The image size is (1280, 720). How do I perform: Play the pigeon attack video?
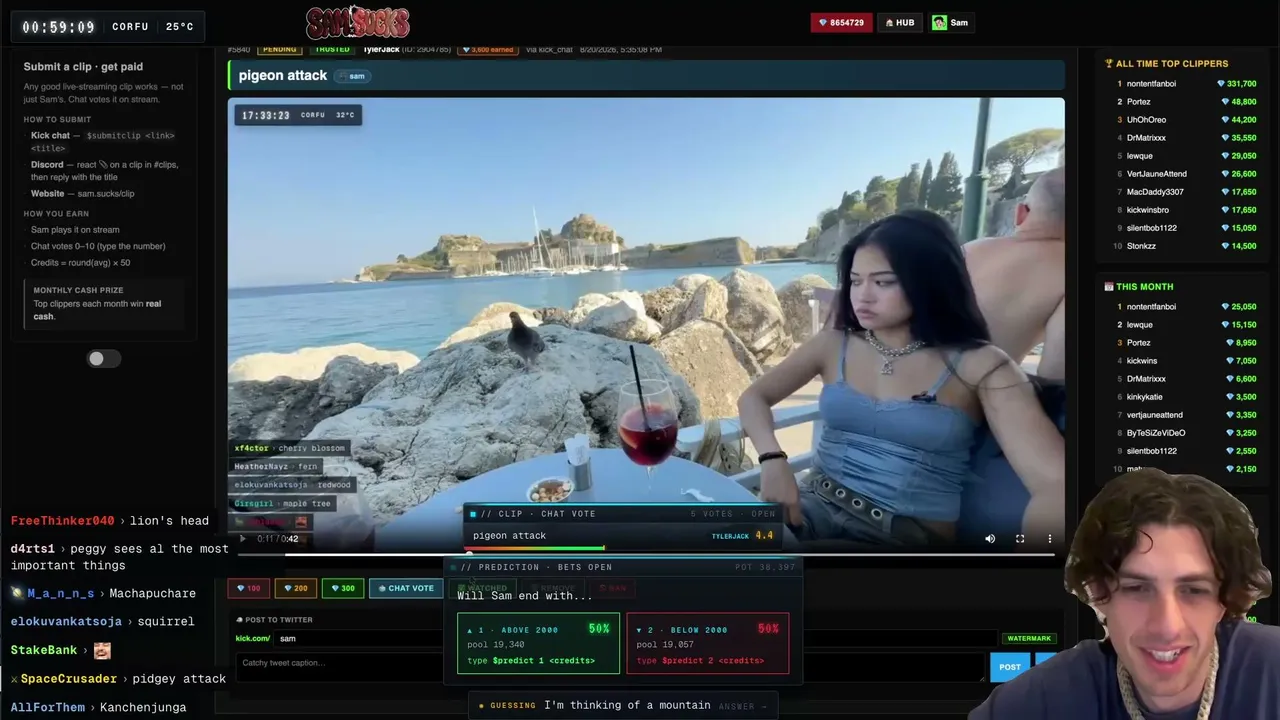click(x=242, y=539)
